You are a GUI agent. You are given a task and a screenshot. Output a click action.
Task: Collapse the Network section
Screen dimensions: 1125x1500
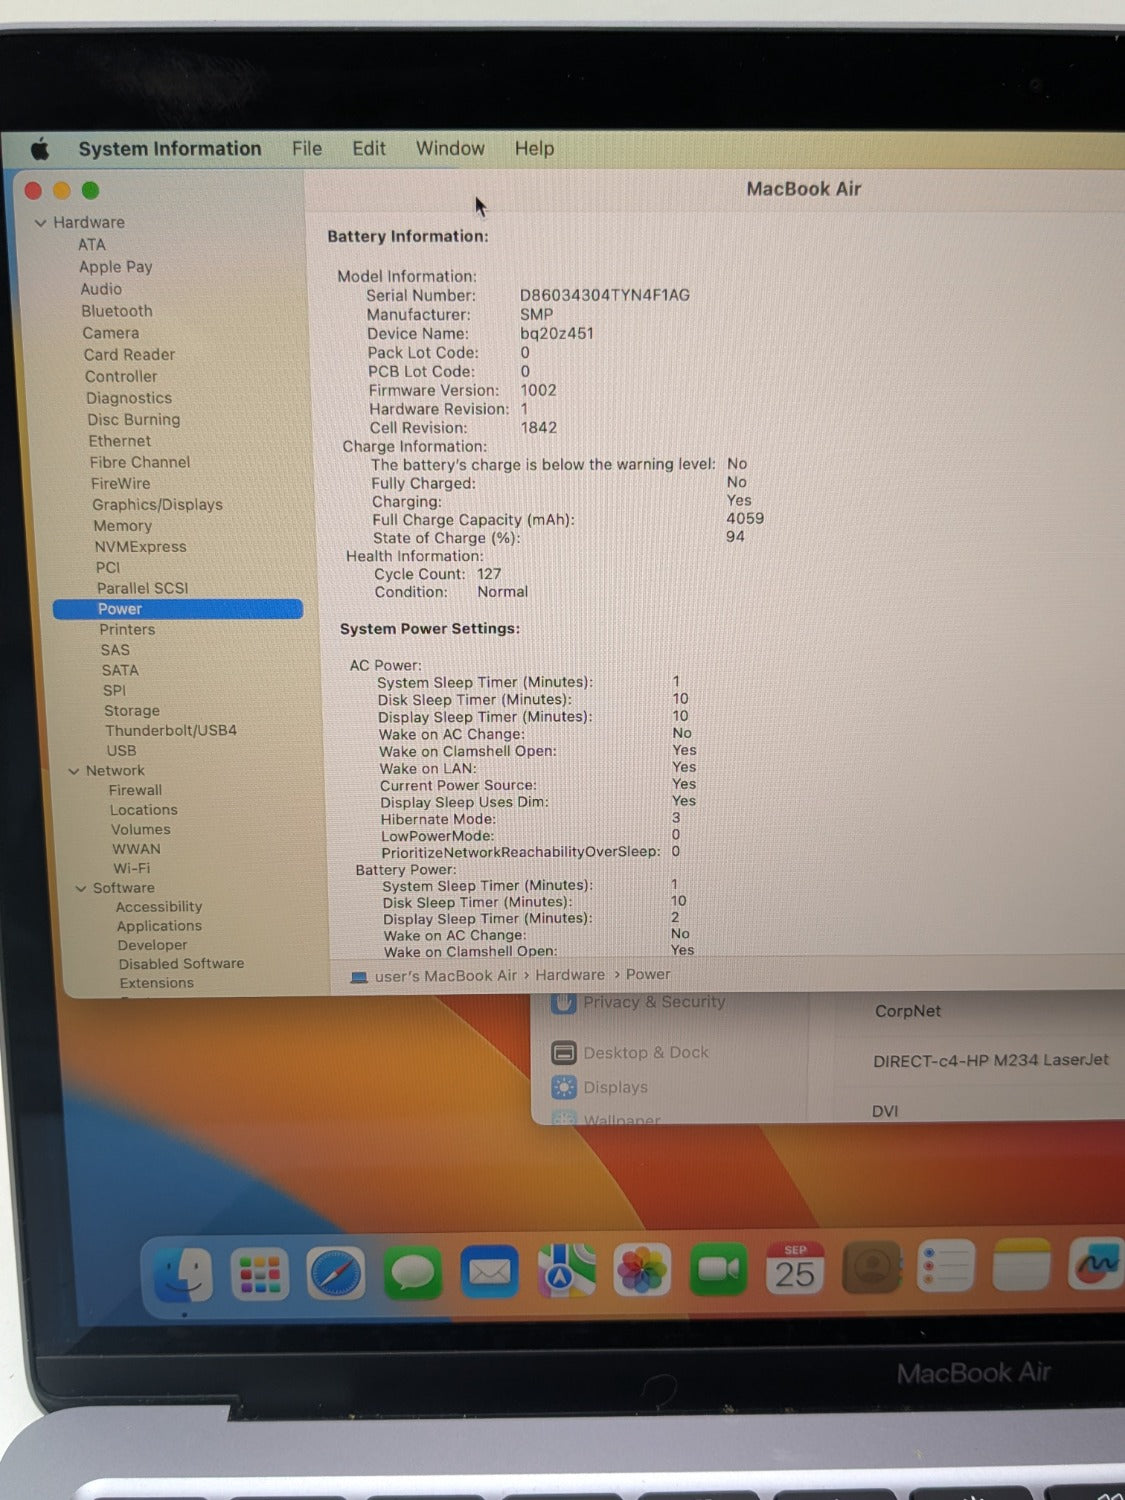click(x=74, y=771)
